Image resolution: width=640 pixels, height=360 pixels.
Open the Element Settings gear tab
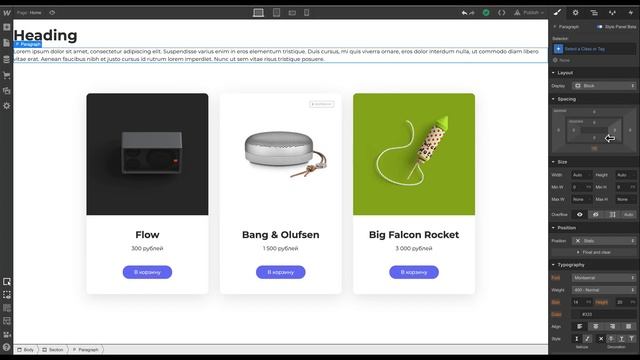[576, 13]
